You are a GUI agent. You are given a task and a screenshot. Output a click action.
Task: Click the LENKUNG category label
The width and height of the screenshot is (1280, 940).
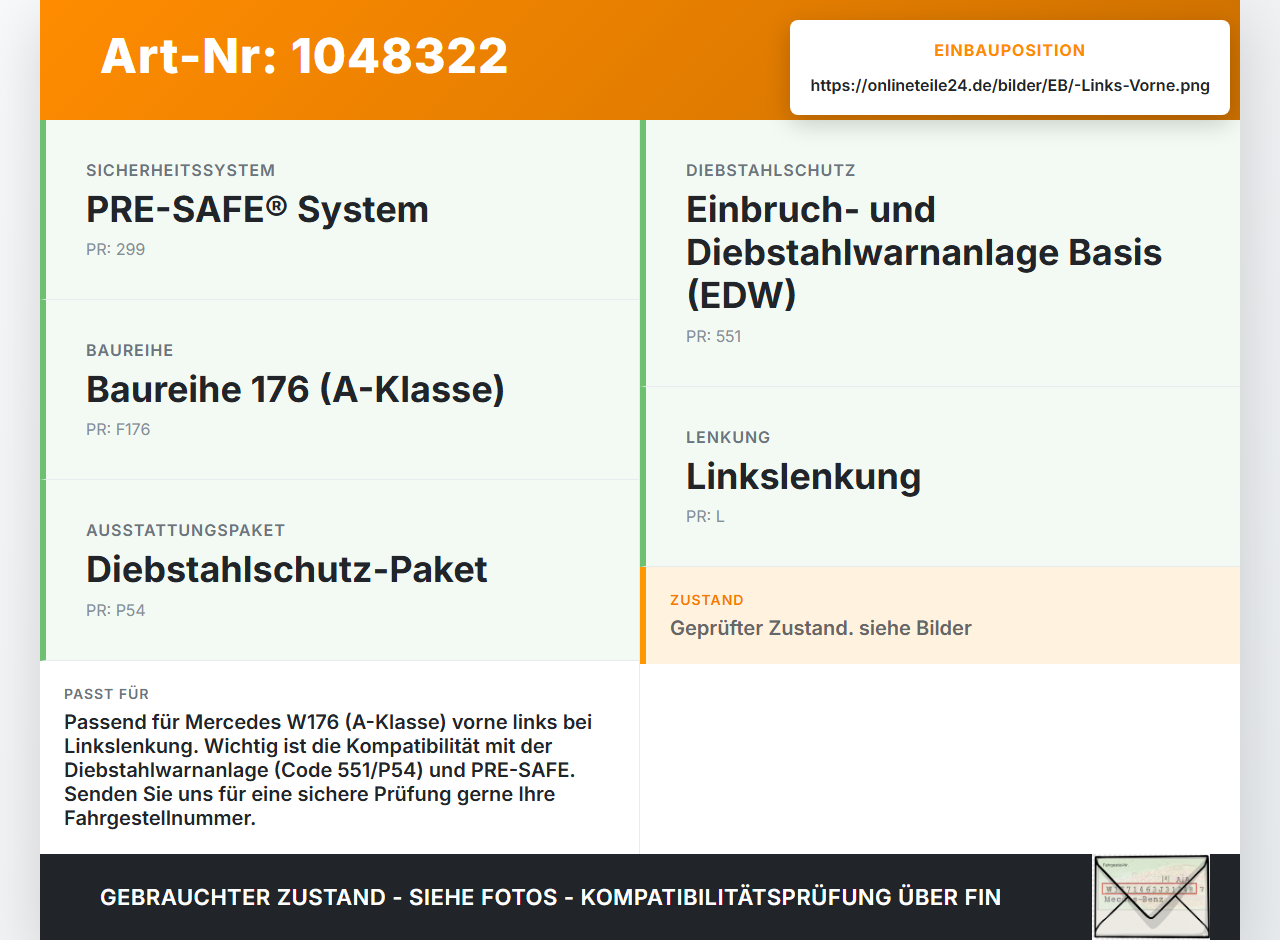[x=728, y=437]
